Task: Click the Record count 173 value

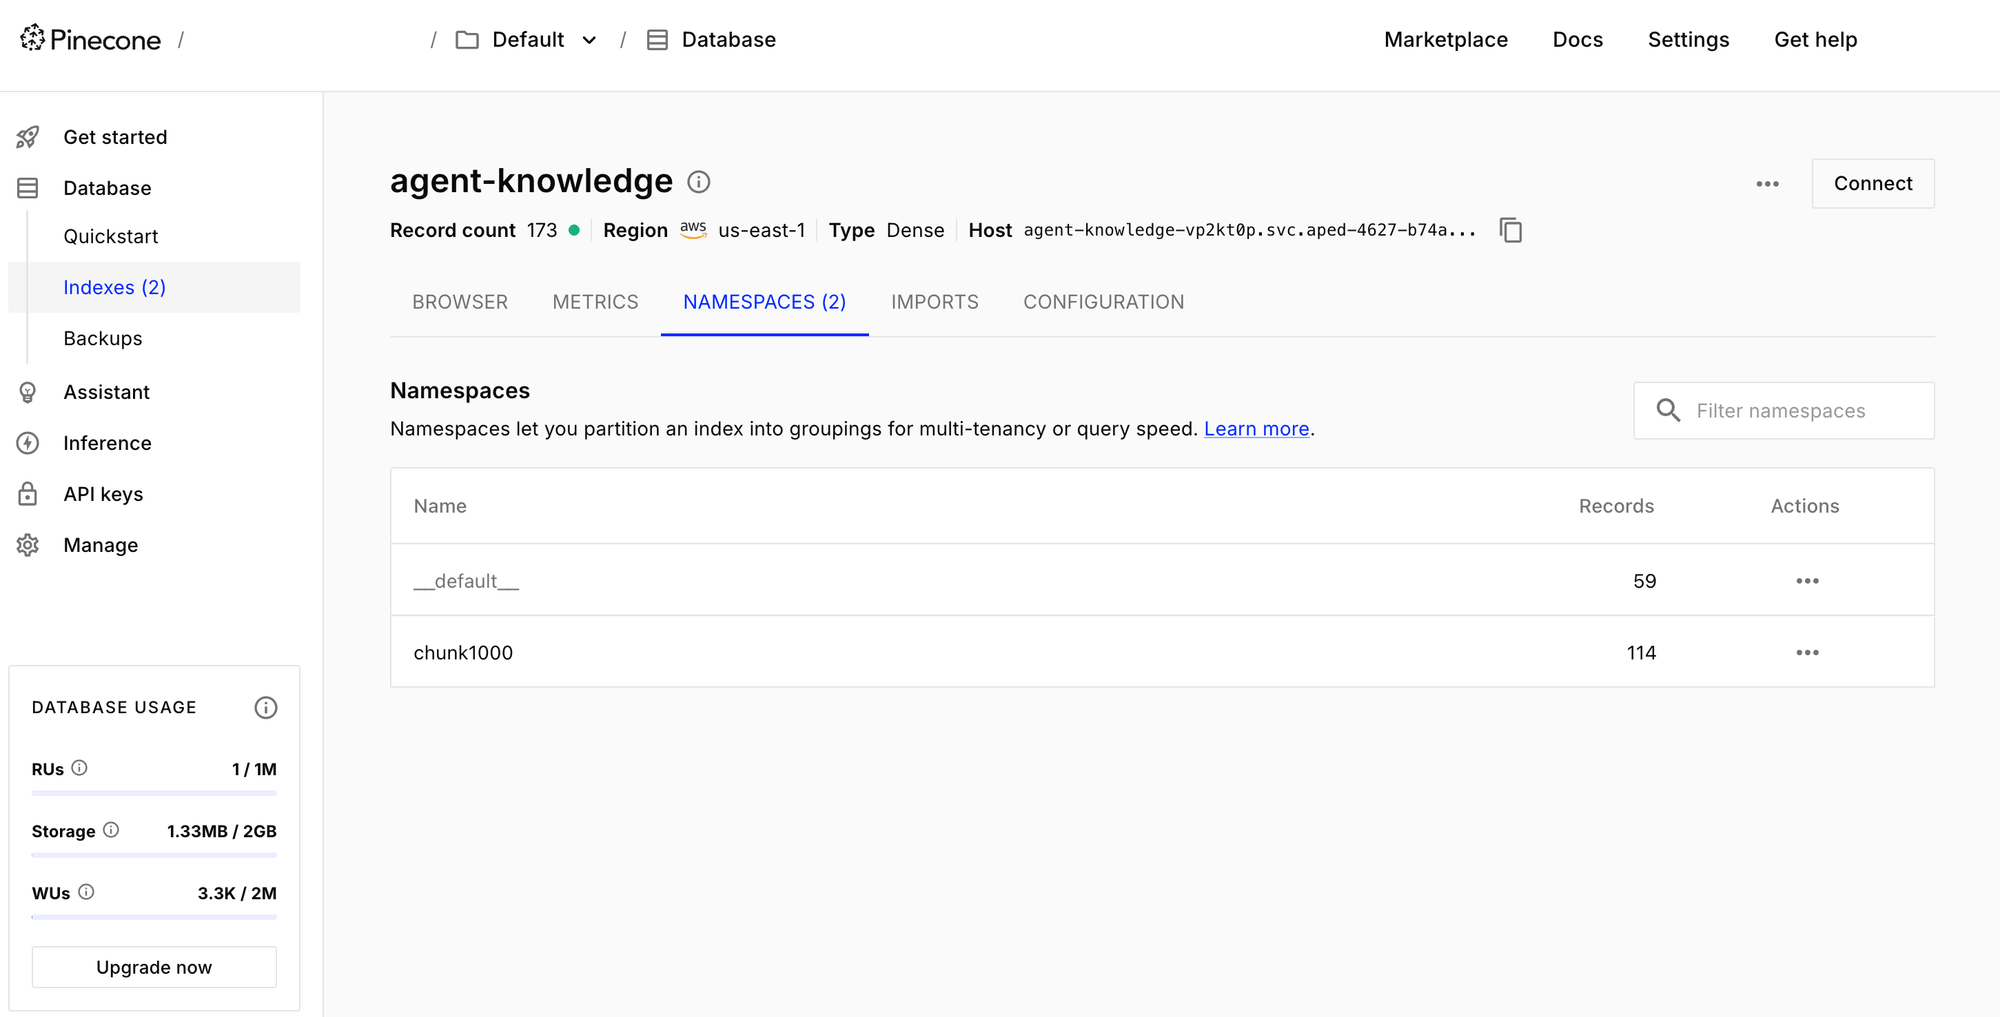Action: click(x=542, y=230)
